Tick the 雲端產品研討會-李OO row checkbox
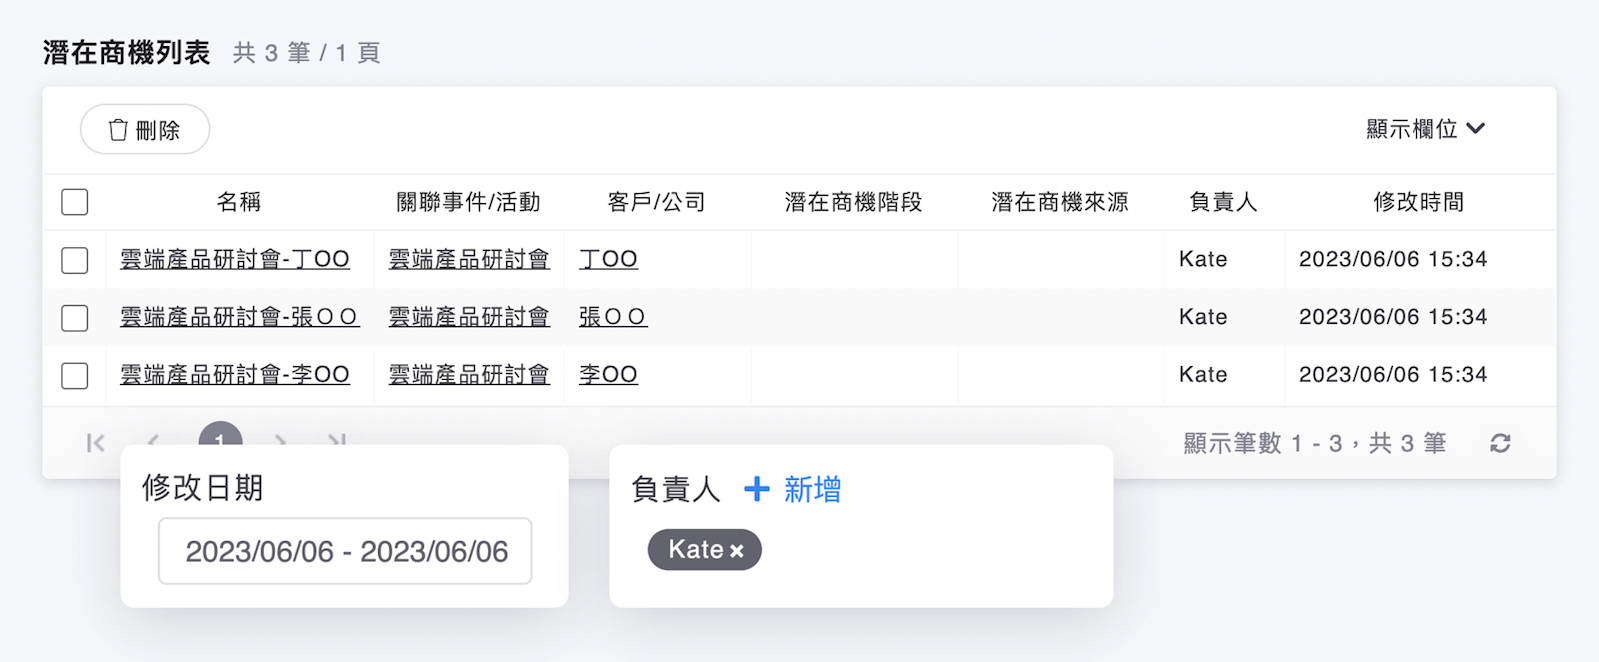 (75, 376)
